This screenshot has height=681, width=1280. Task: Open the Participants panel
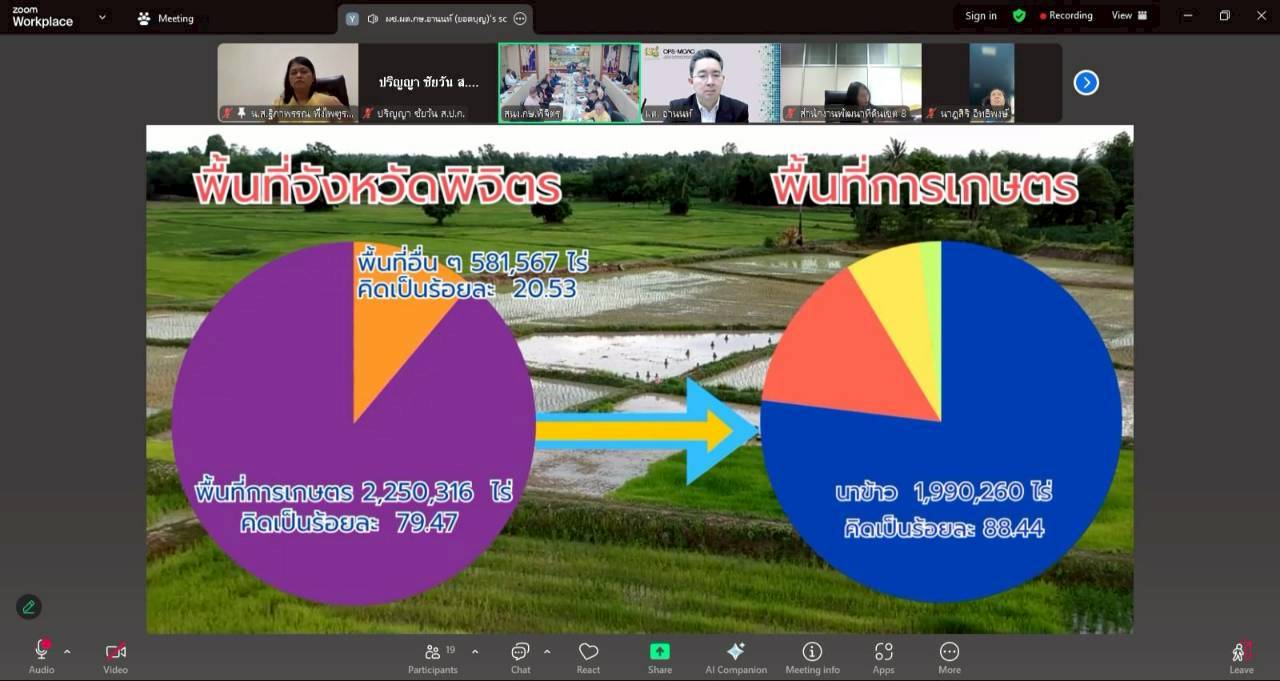coord(433,655)
